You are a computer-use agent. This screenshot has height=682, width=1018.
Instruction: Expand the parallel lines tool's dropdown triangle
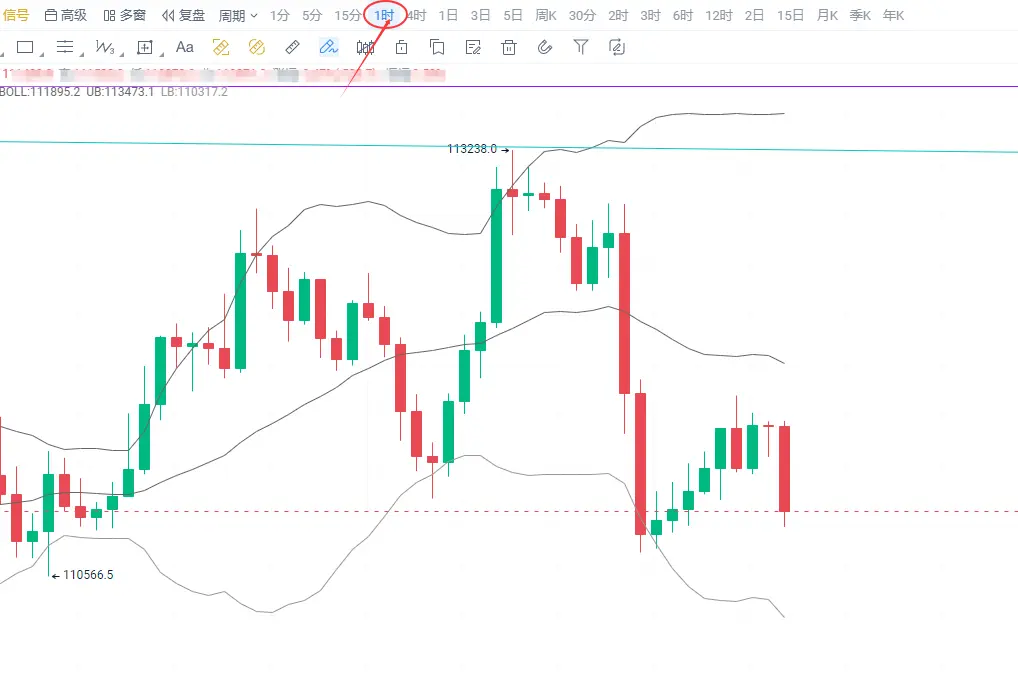[x=81, y=55]
